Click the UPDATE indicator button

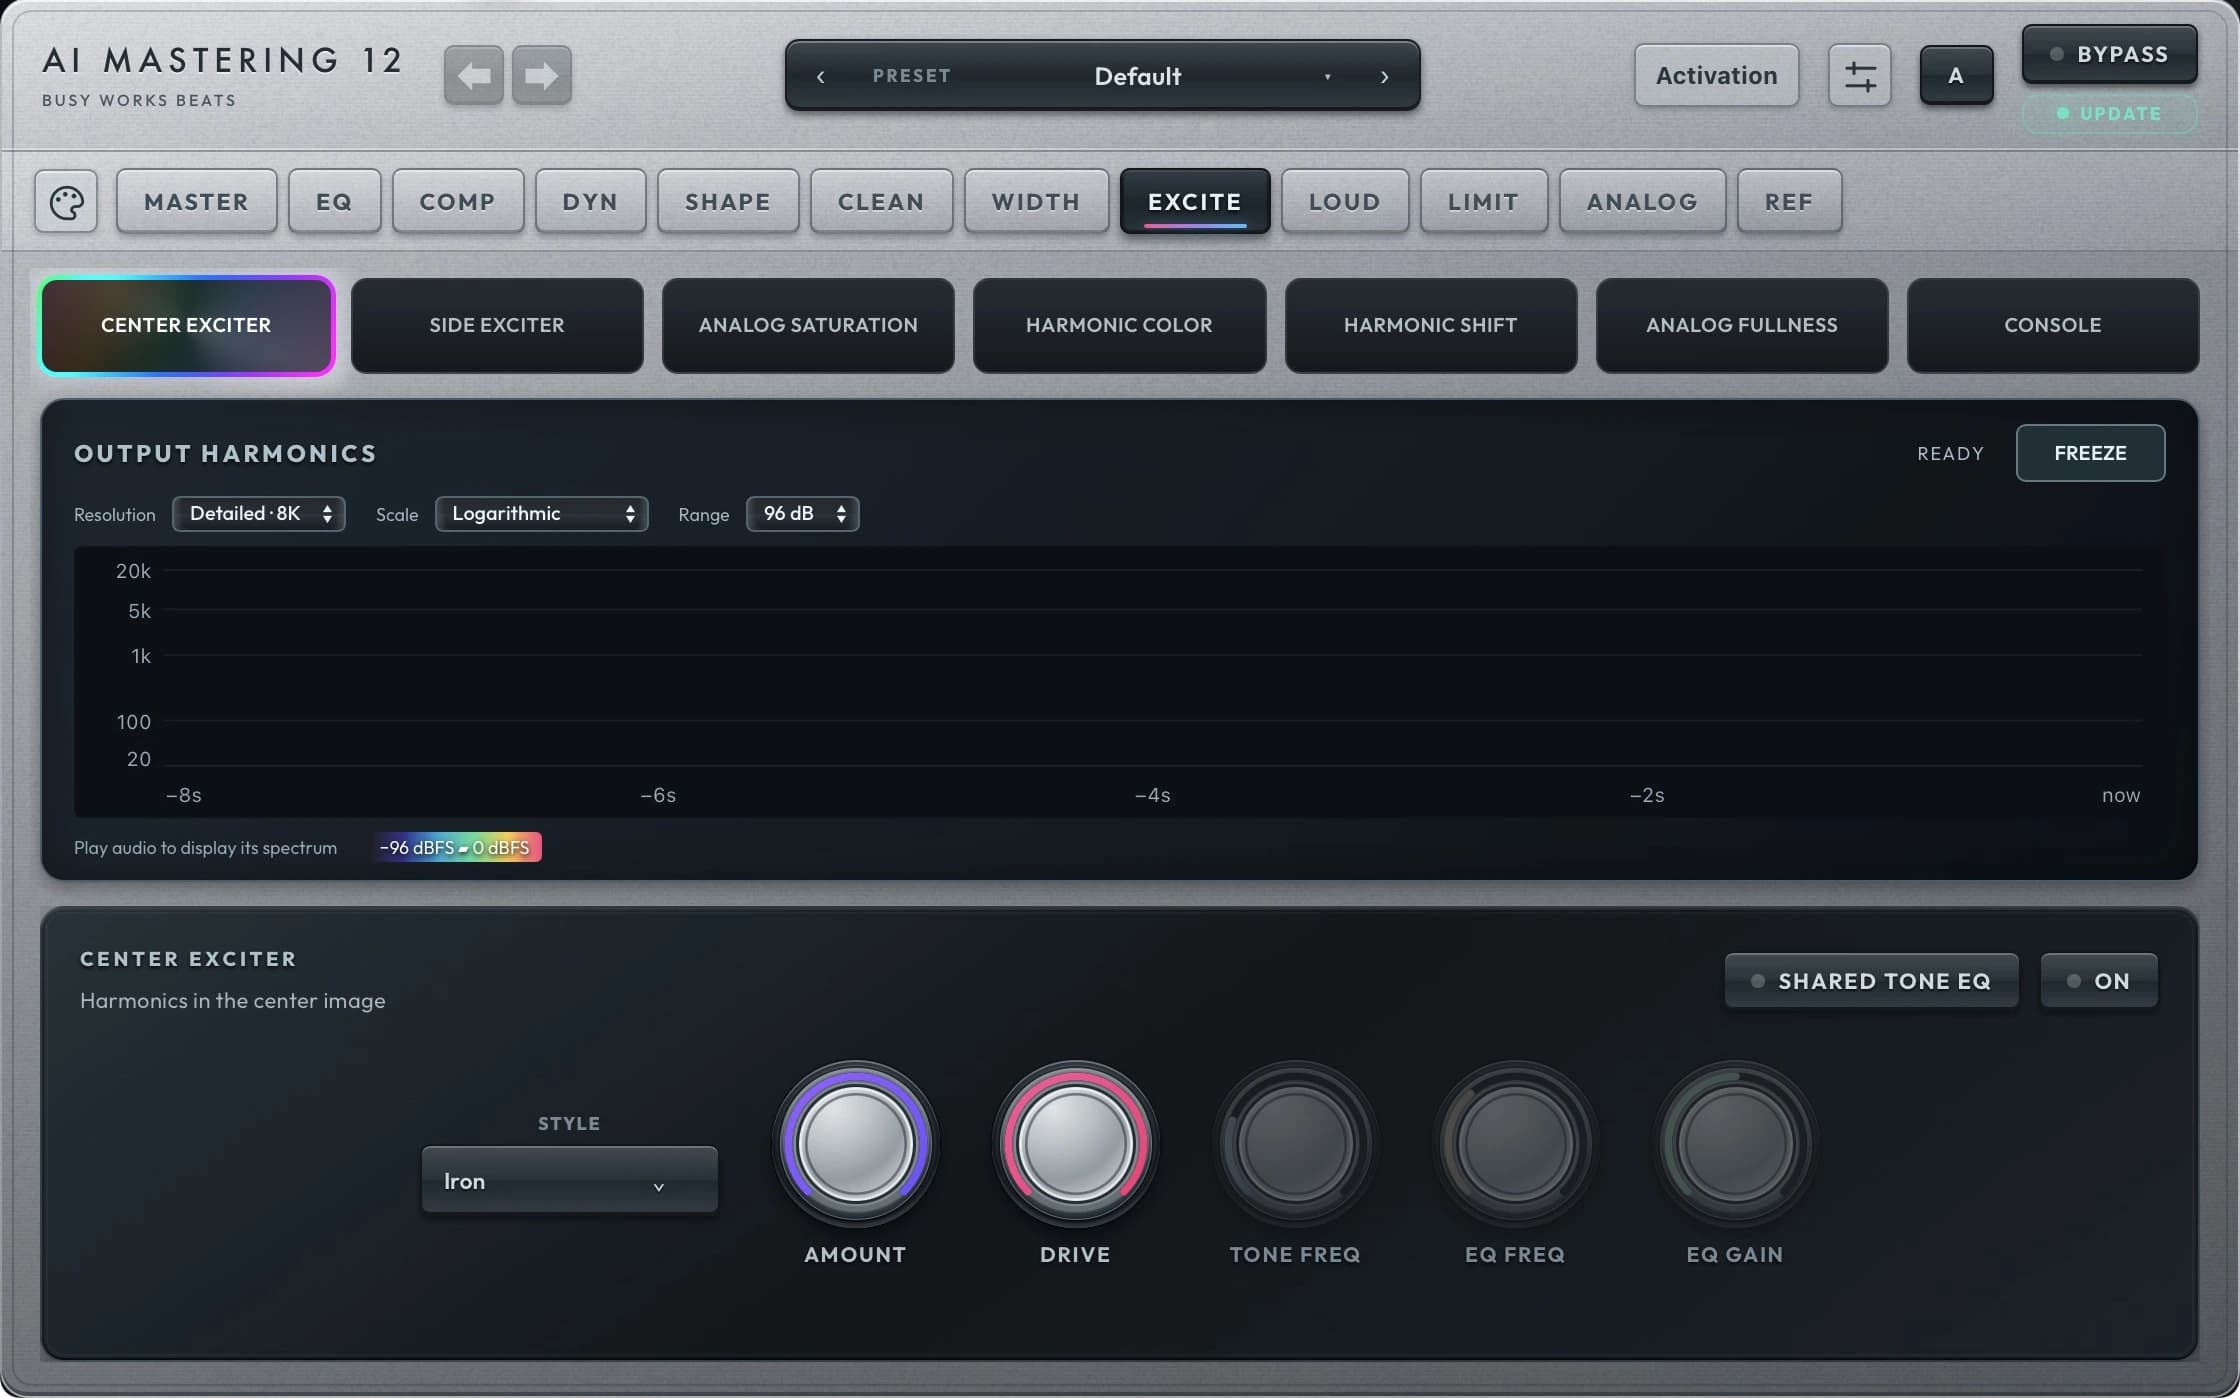pos(2109,114)
